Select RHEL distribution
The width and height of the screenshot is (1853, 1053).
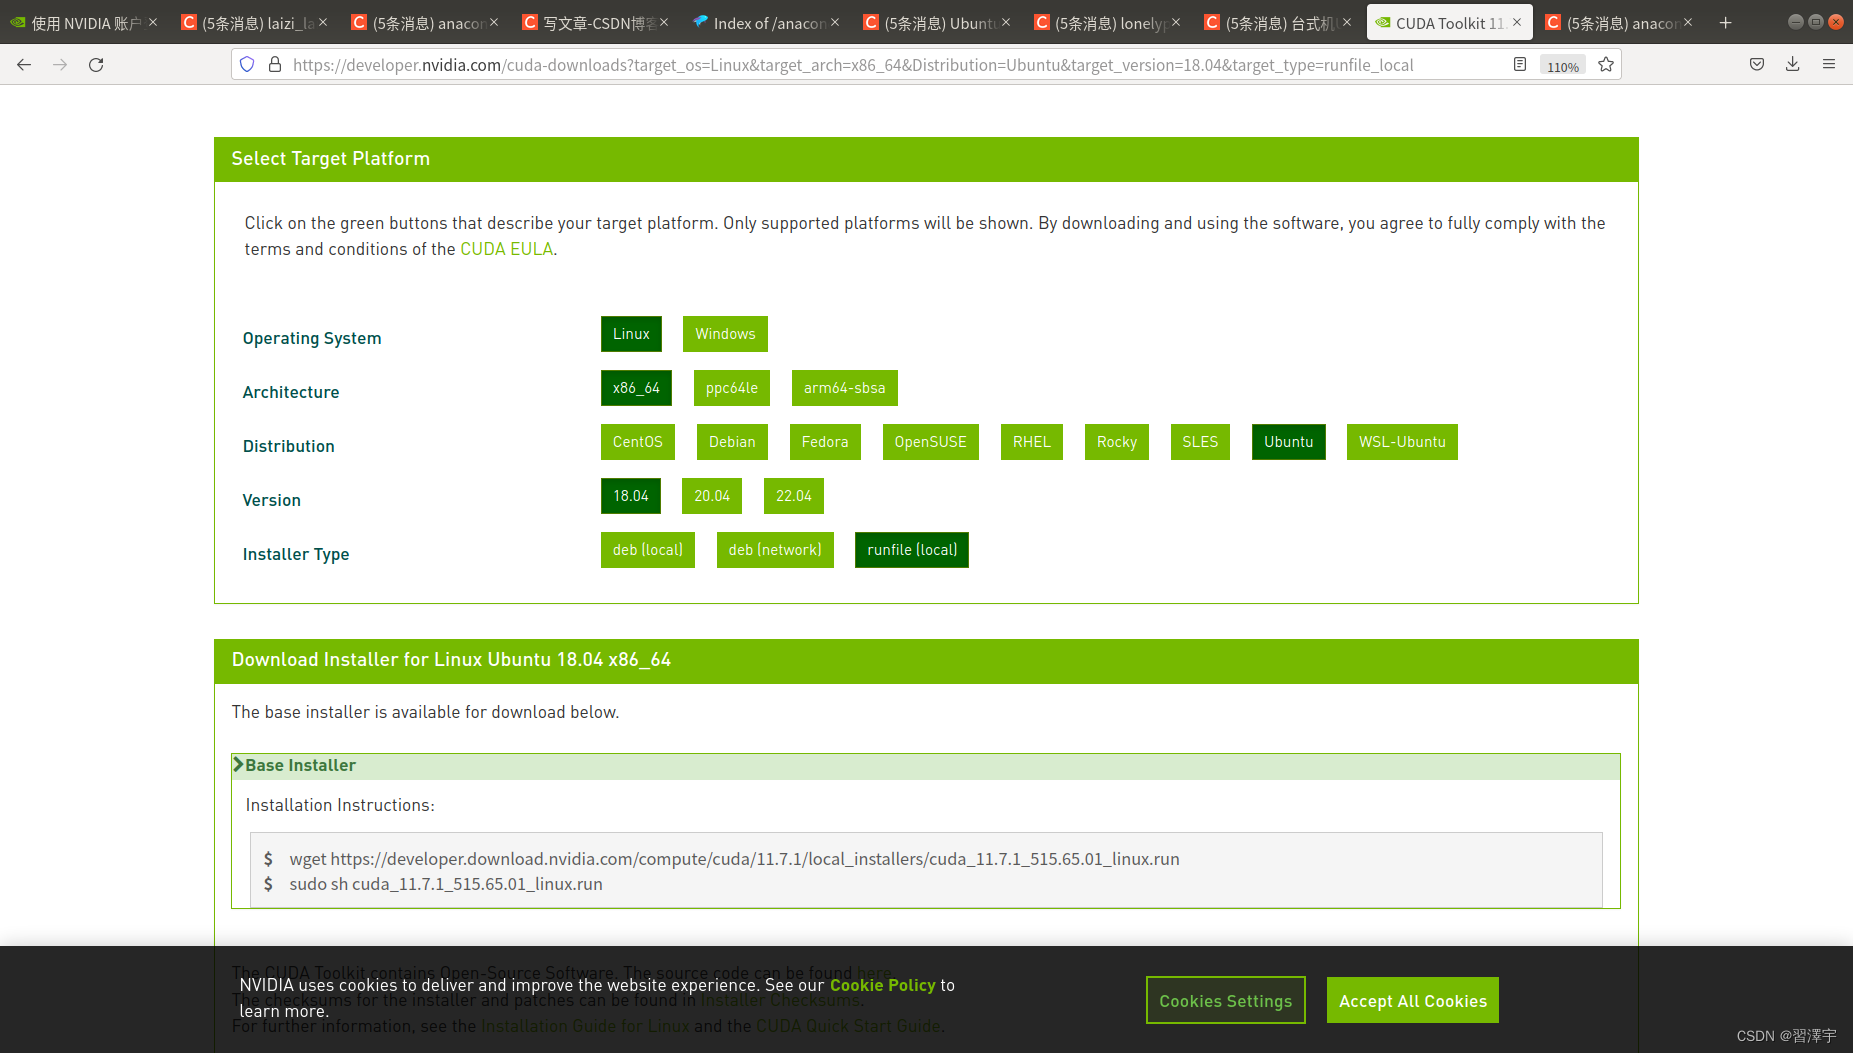pos(1031,442)
